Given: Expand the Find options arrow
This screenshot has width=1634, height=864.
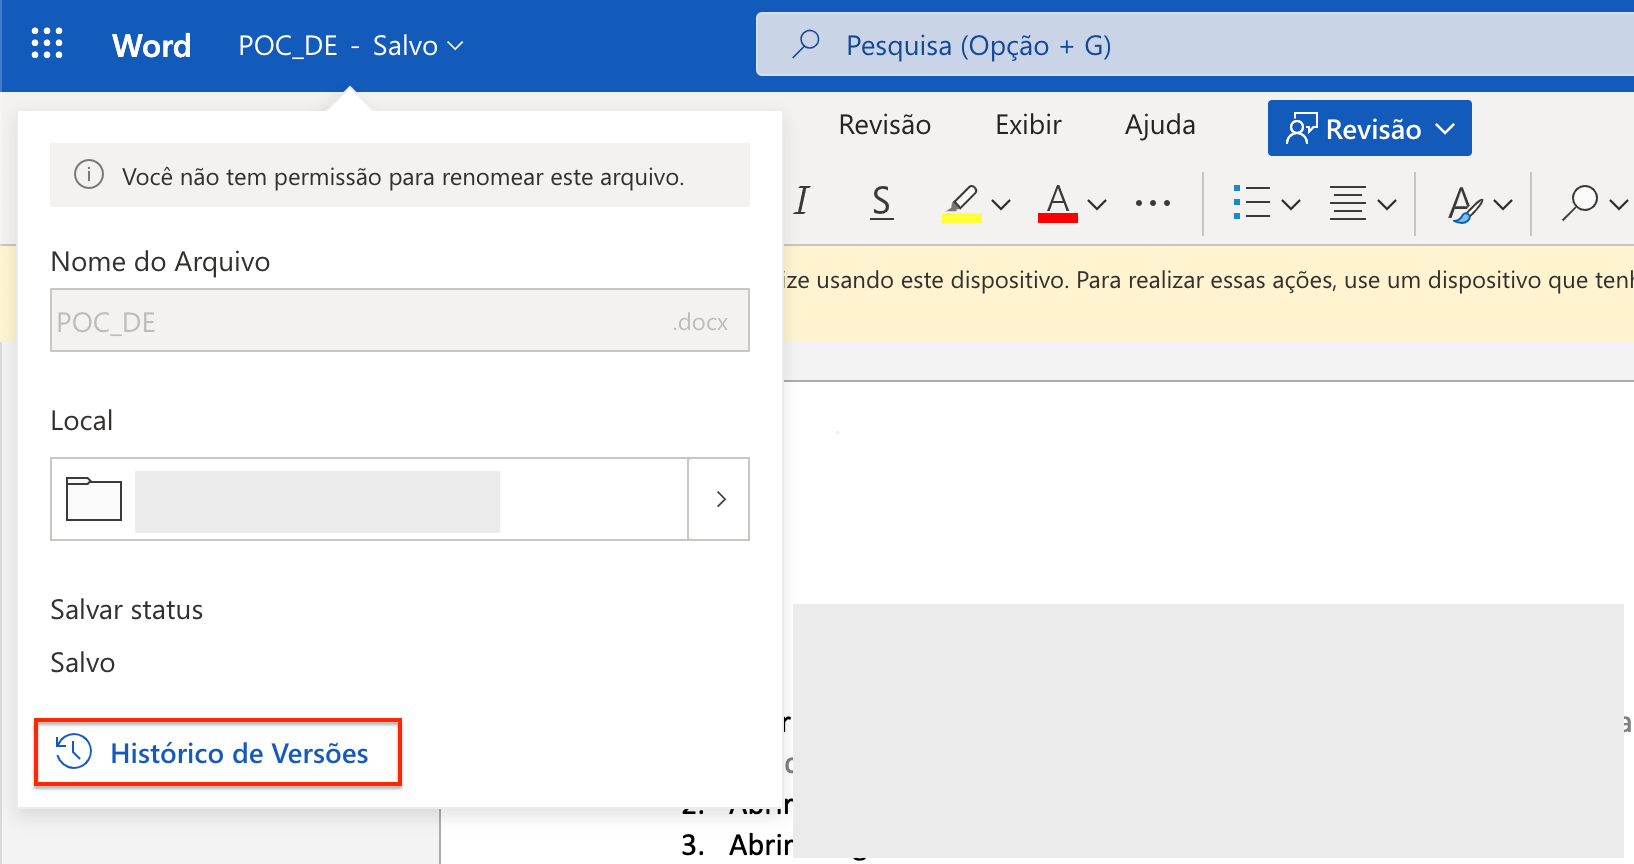Looking at the screenshot, I should (x=1619, y=204).
